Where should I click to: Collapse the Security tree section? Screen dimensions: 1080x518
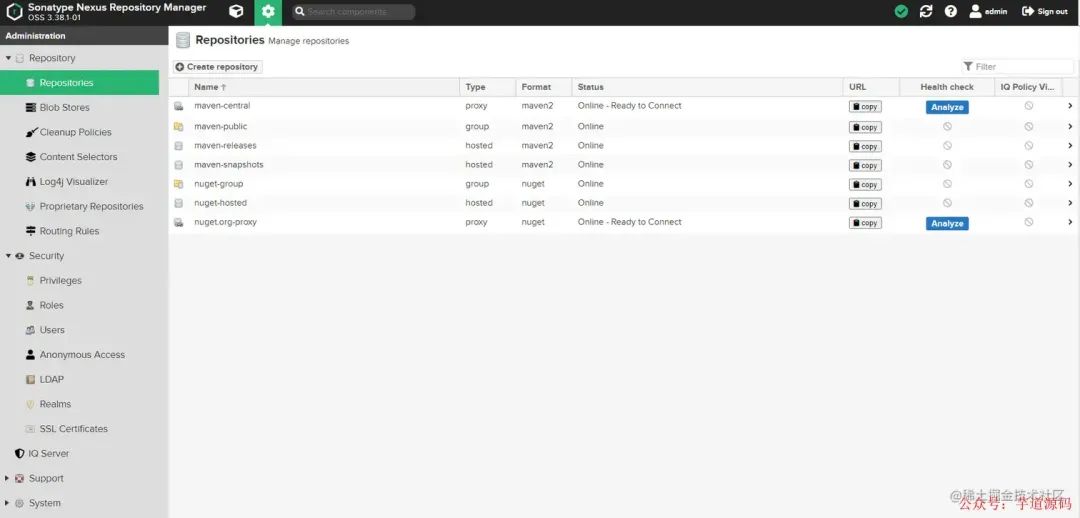[8, 256]
